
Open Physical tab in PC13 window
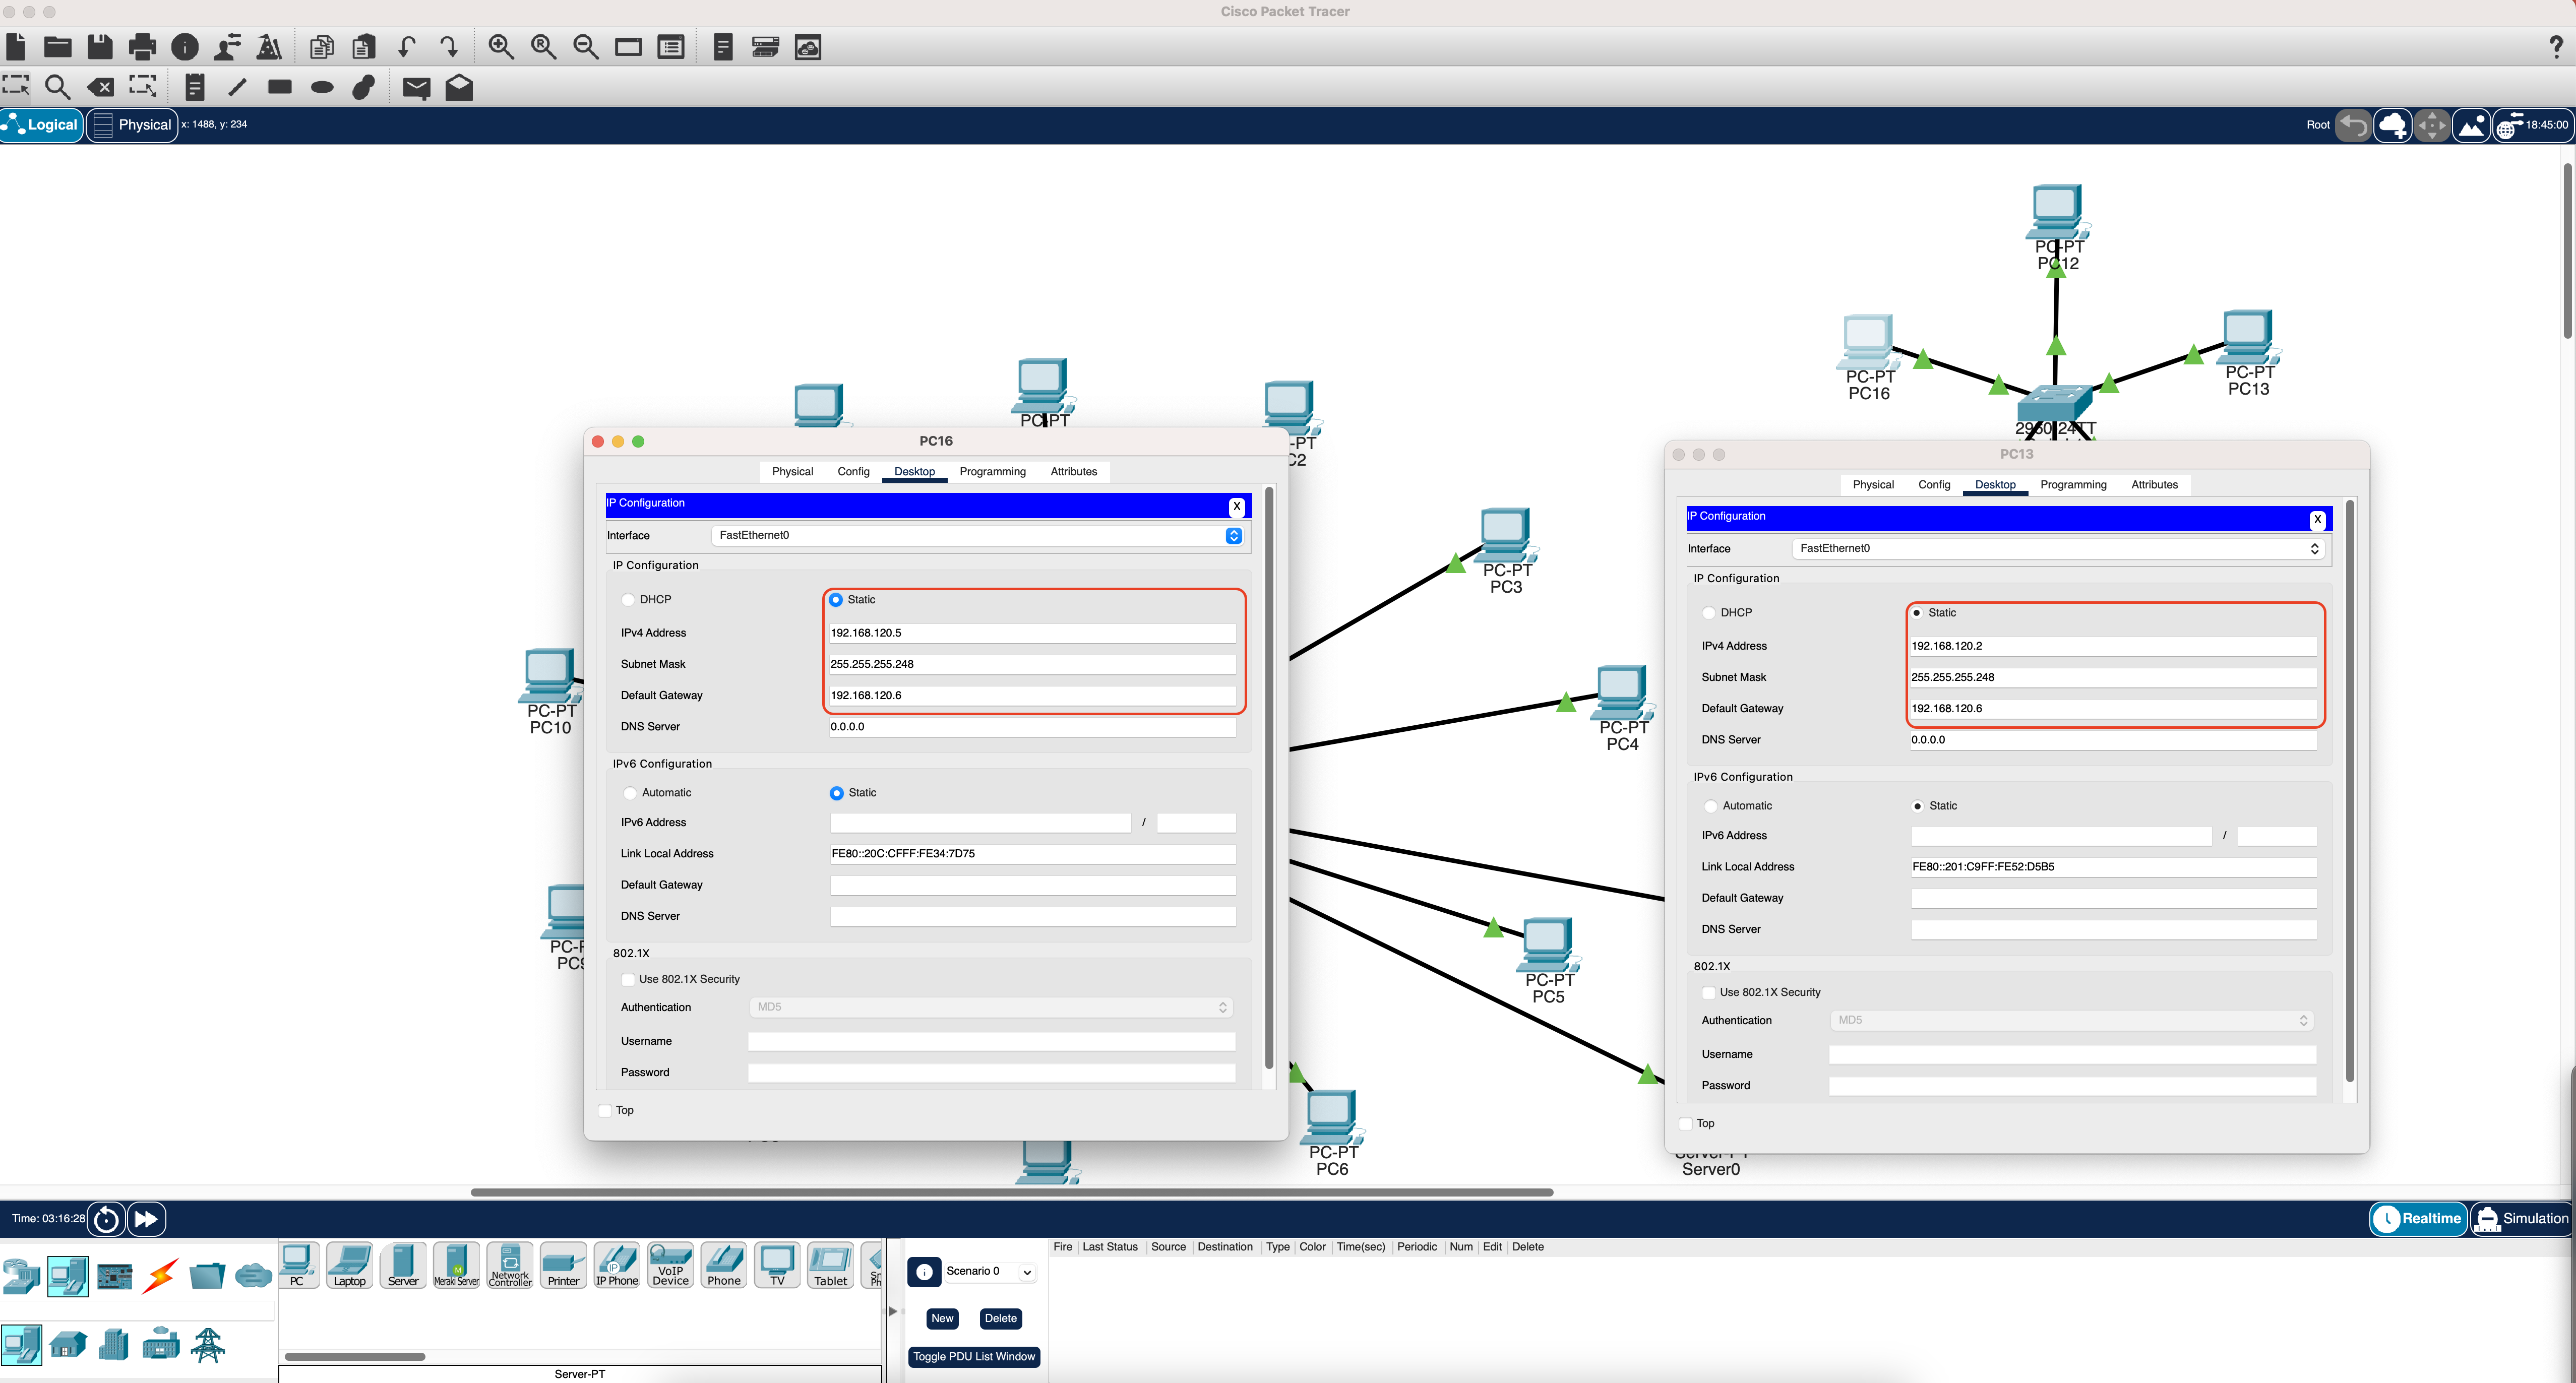pyautogui.click(x=1873, y=485)
